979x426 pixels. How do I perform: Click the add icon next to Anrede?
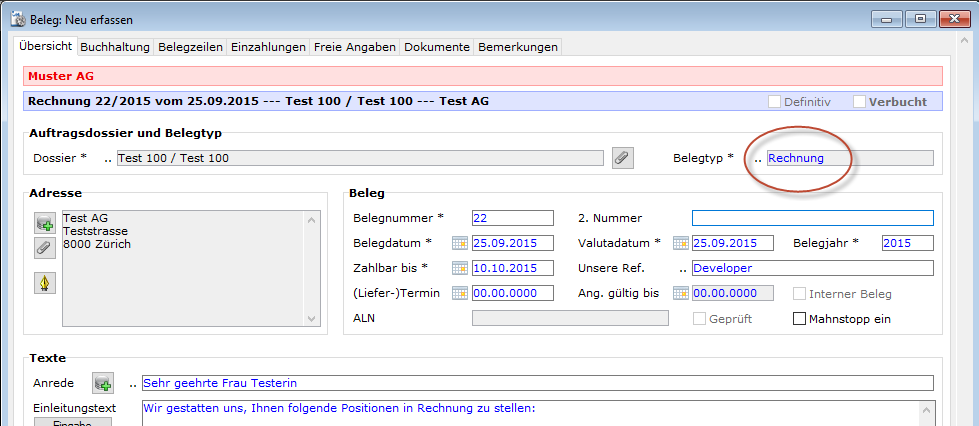103,383
